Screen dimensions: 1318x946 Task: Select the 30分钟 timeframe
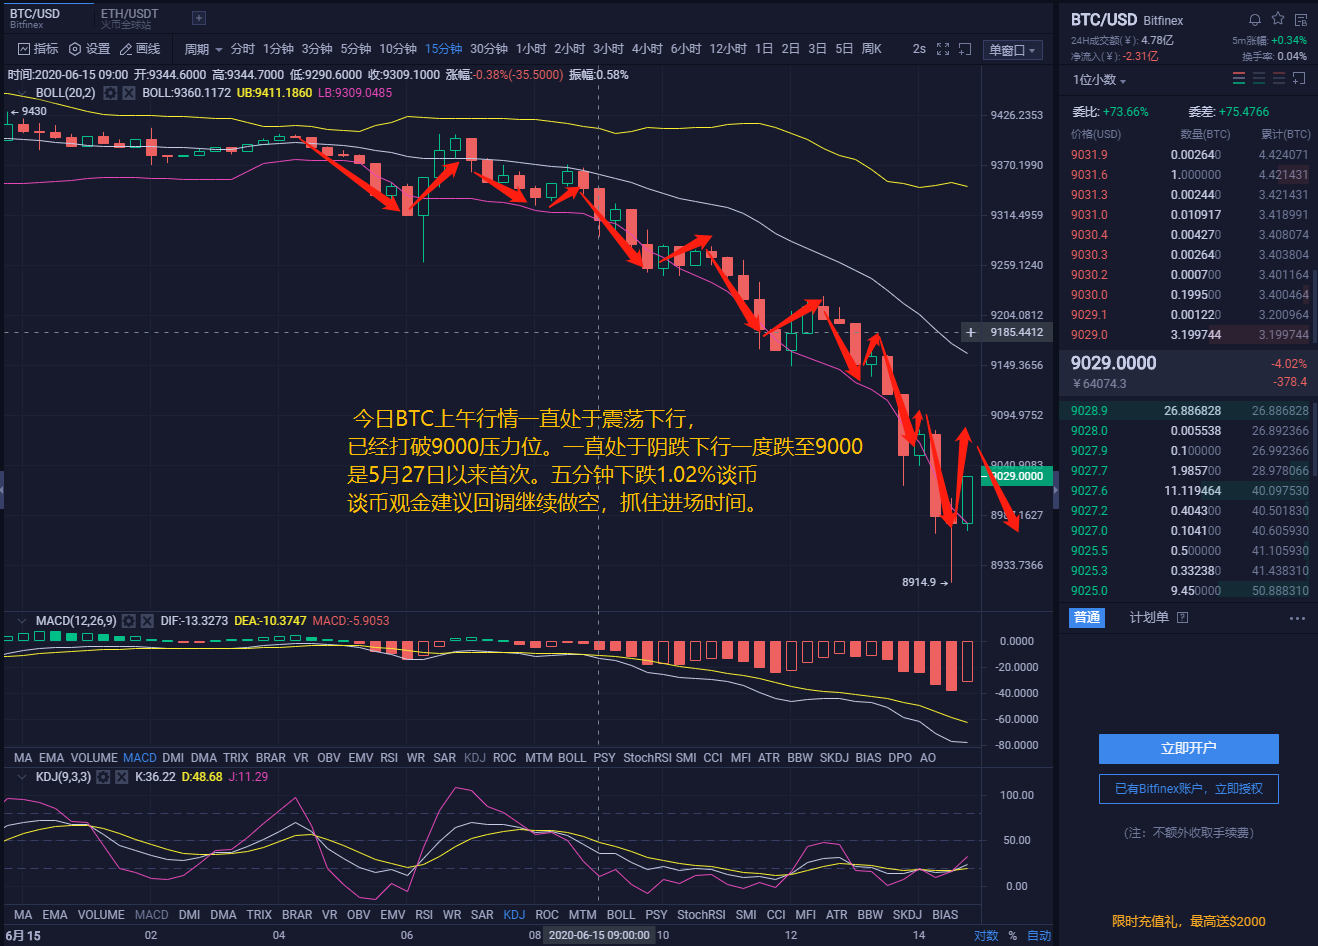click(489, 47)
